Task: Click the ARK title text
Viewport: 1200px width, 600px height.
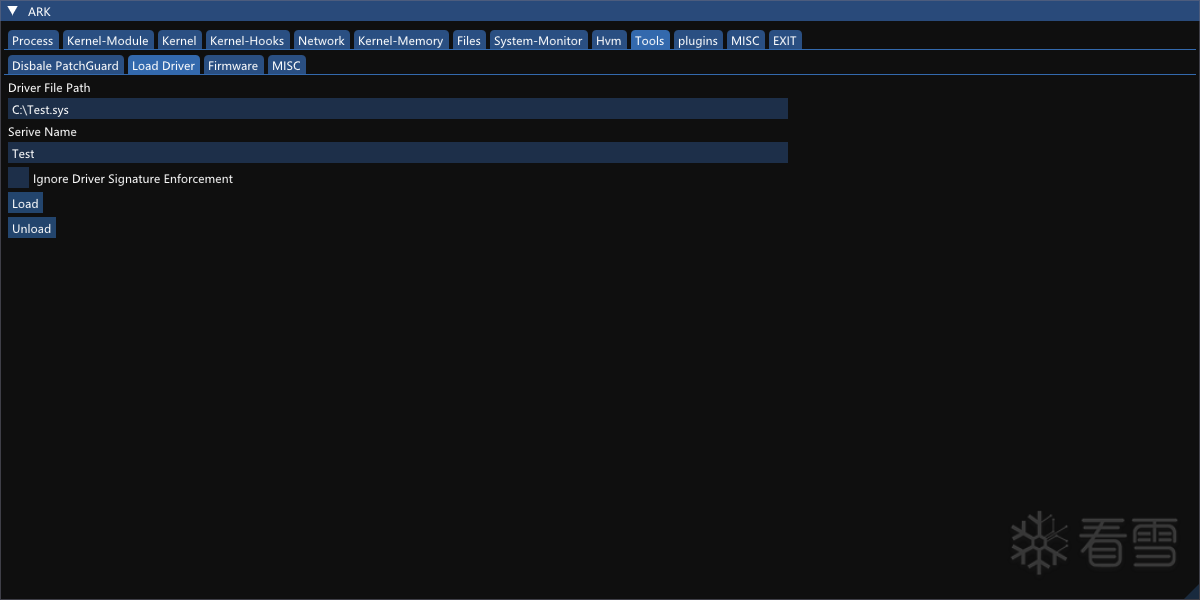Action: click(x=39, y=12)
